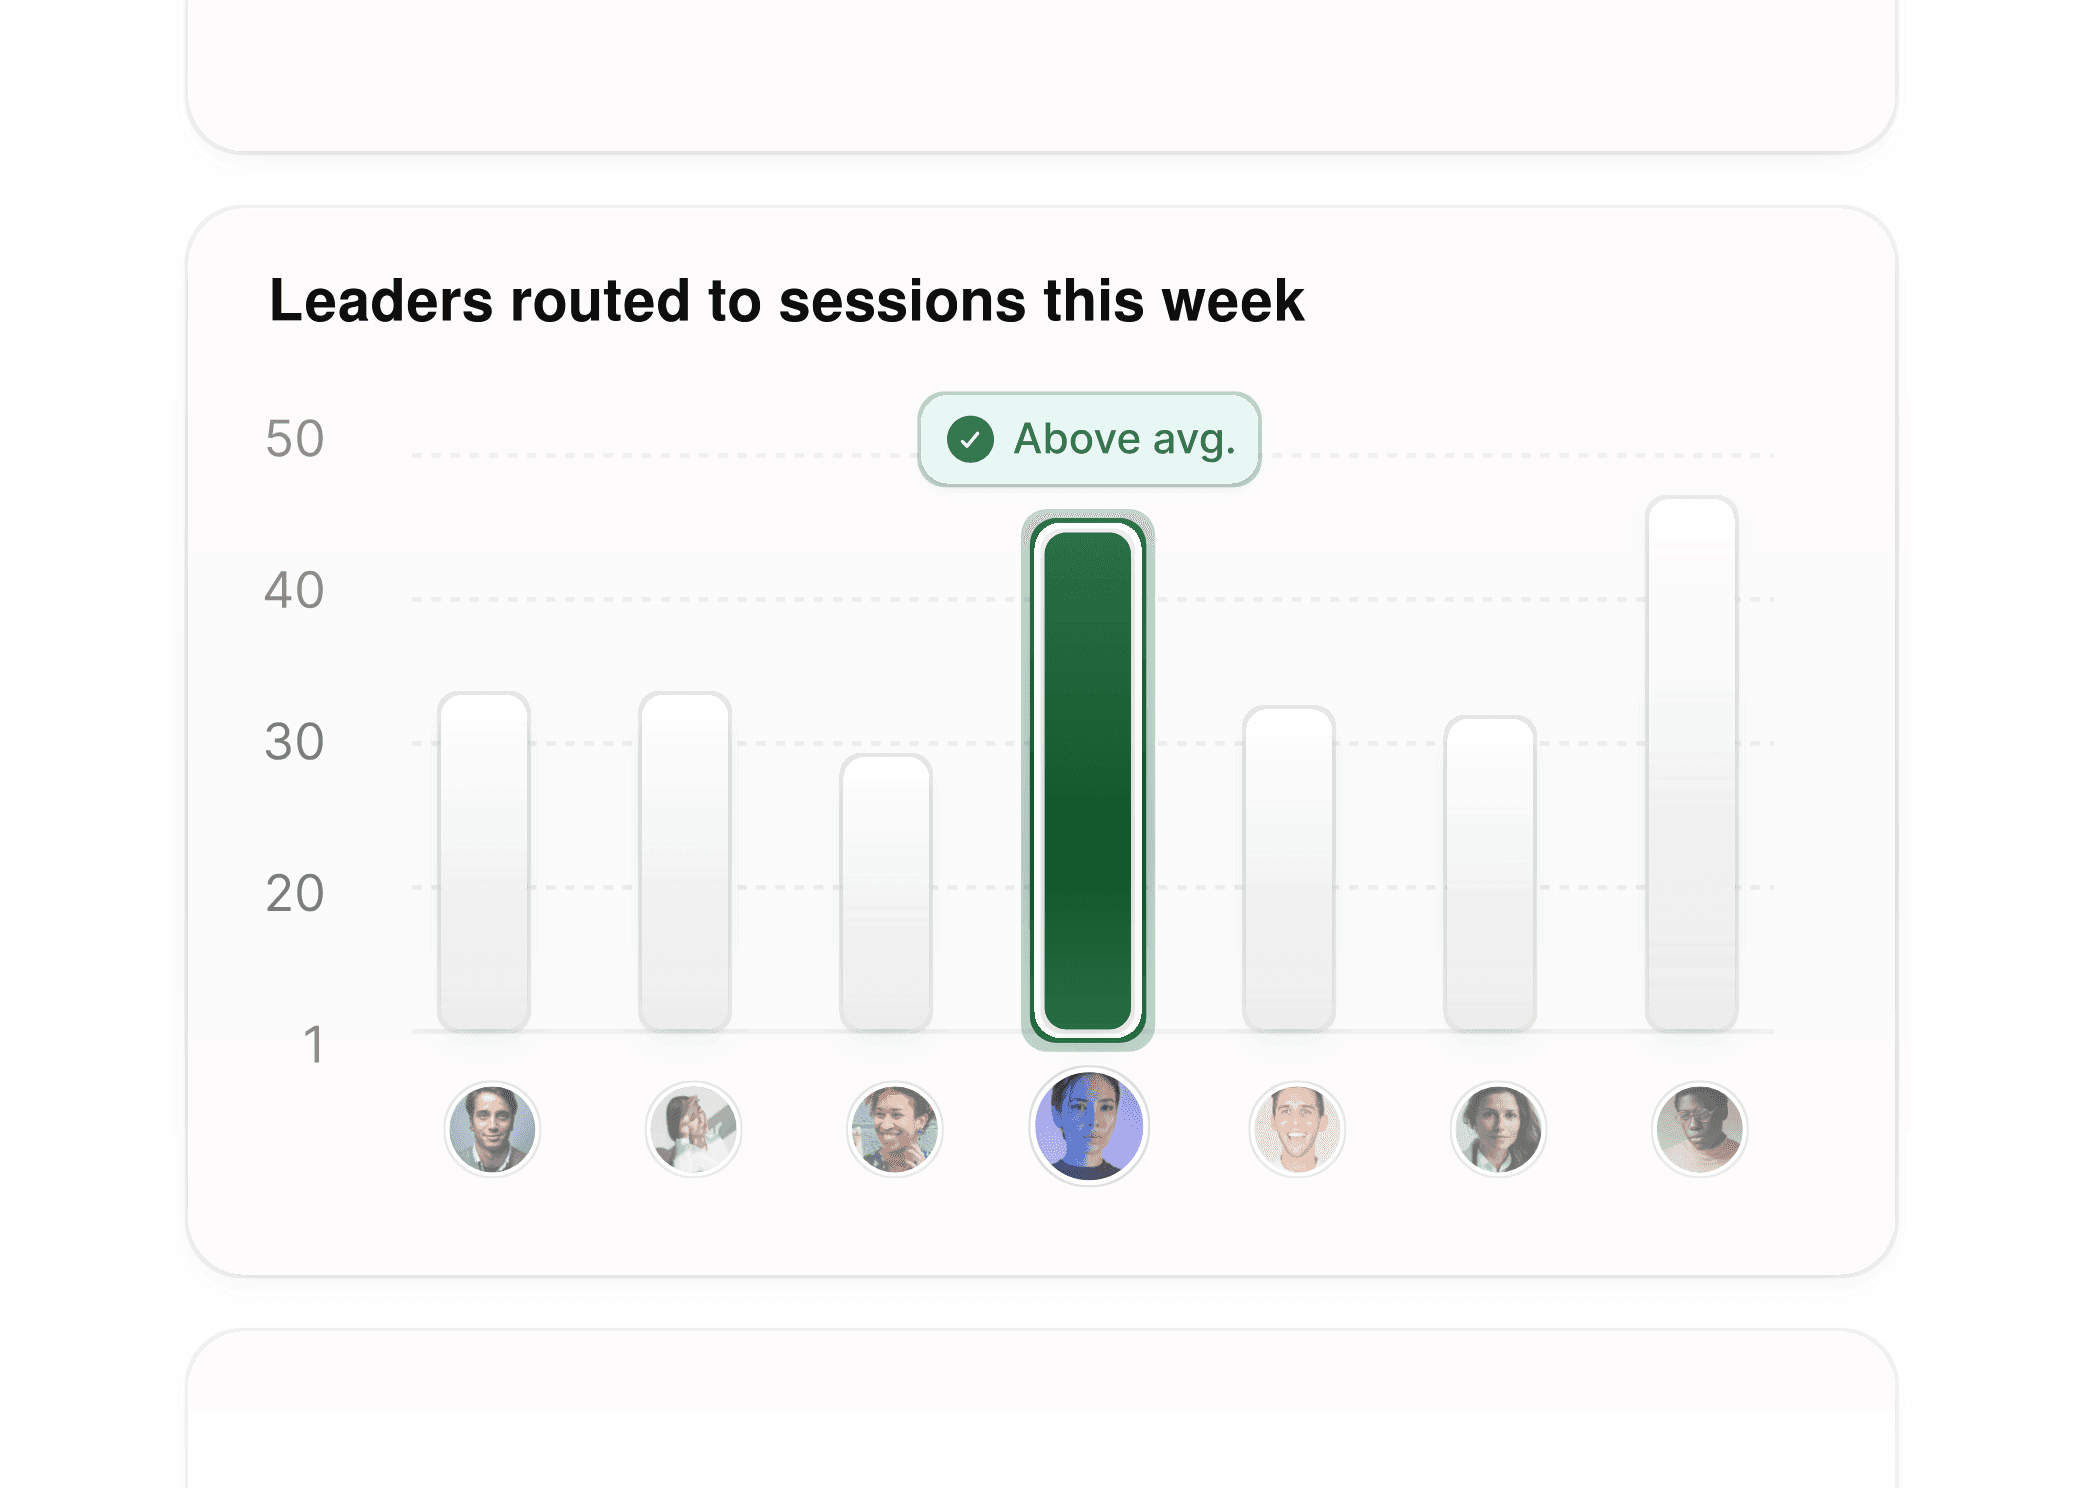This screenshot has height=1488, width=2080.
Task: Select the highlighted leader's blue-tinted avatar
Action: [x=1090, y=1127]
